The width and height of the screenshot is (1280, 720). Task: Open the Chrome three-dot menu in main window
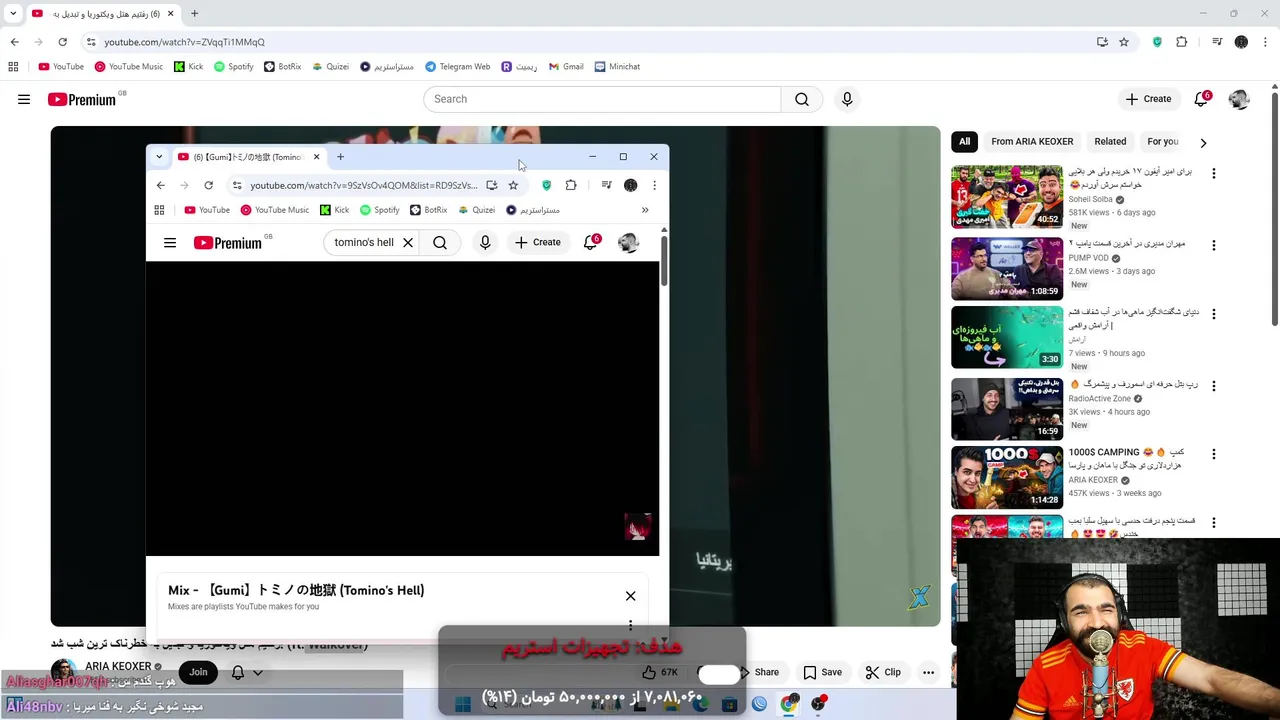(x=1265, y=42)
